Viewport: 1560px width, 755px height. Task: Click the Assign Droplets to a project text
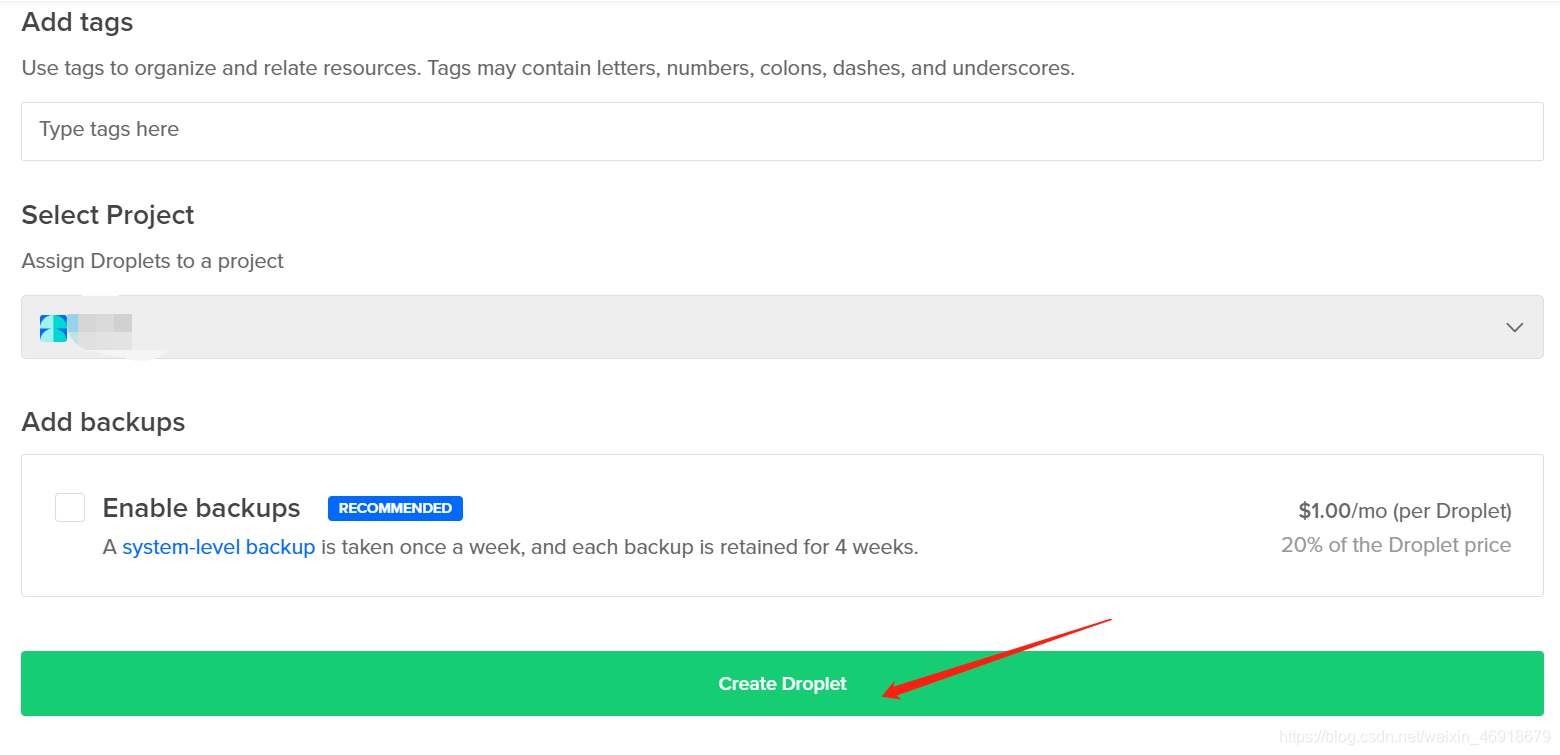(152, 261)
